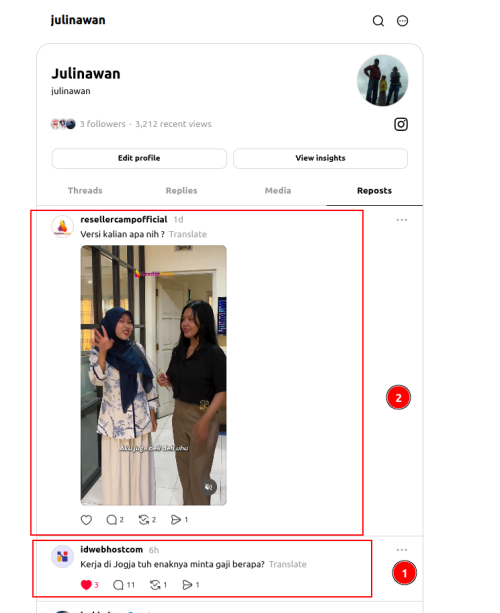Like the resellercampofficial post

pos(86,520)
